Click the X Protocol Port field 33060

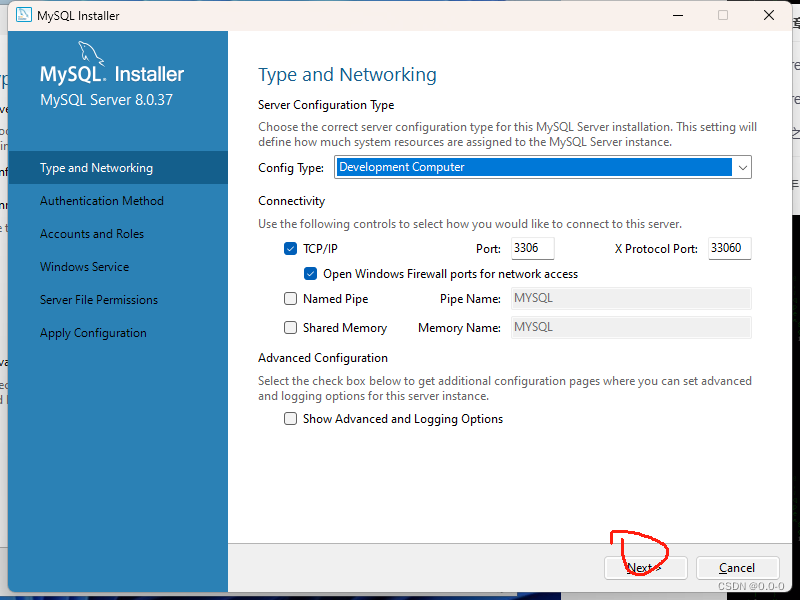(730, 248)
